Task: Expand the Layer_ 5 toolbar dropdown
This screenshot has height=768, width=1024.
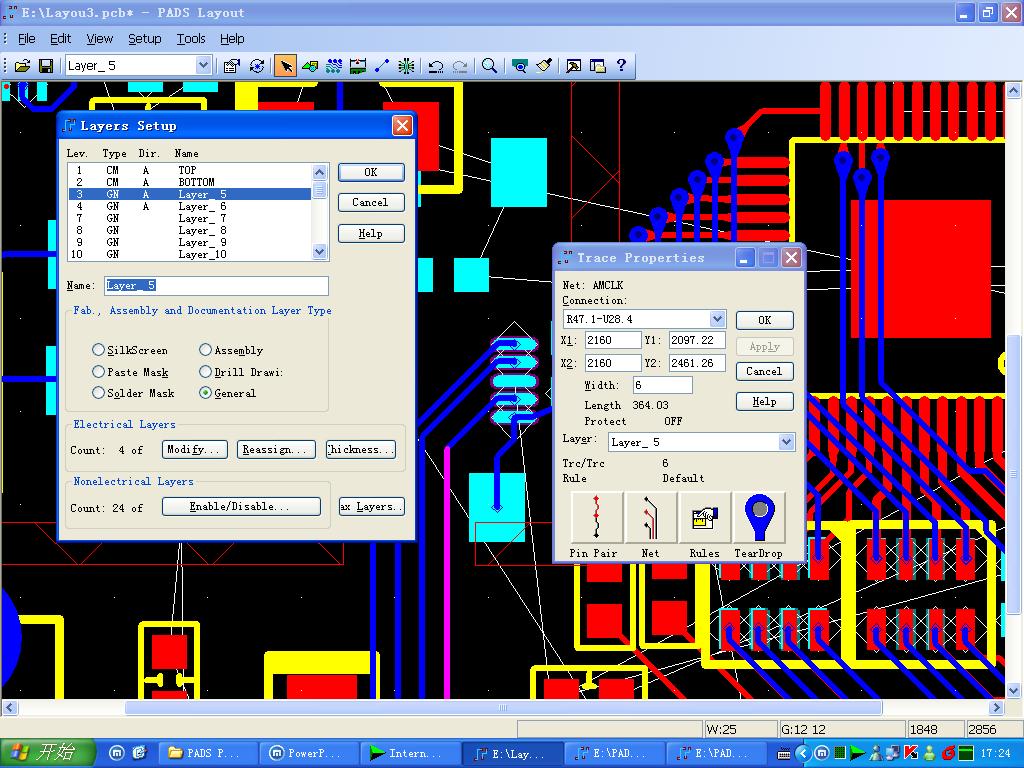Action: point(204,66)
